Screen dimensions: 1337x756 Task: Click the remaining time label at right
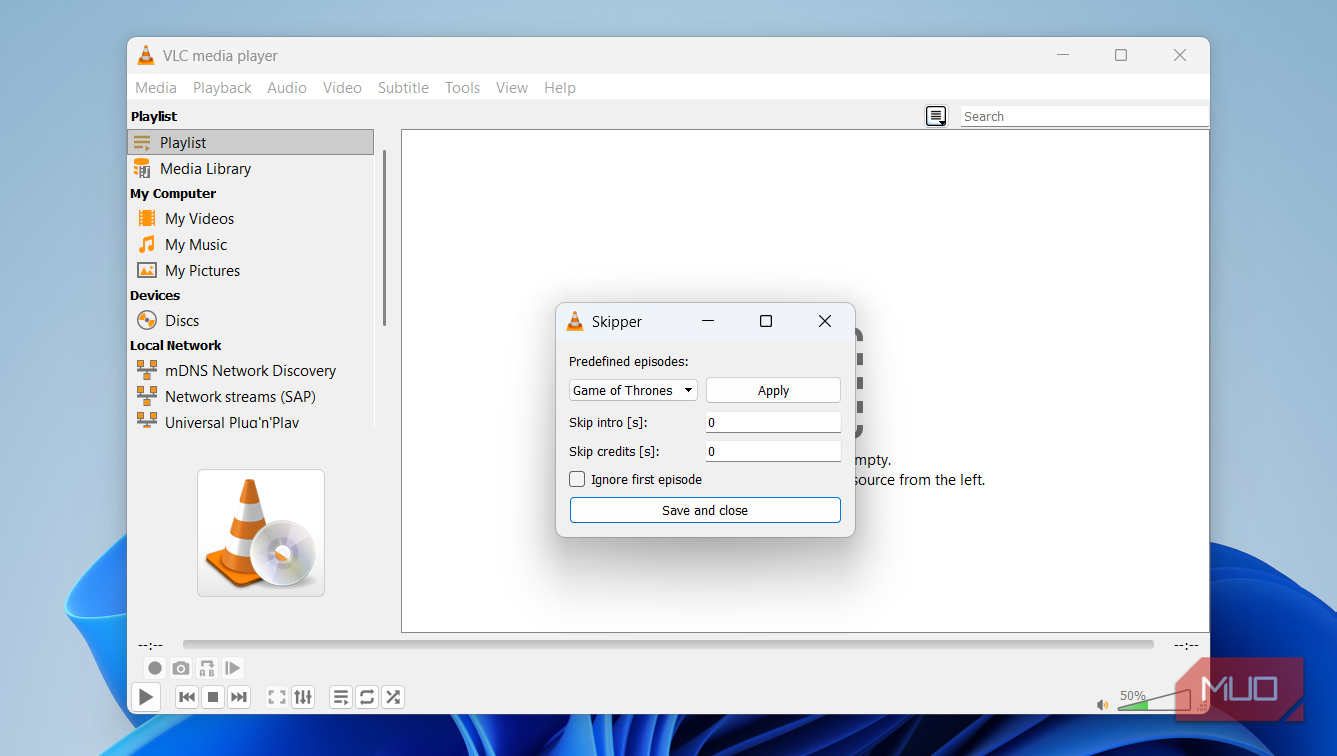click(1186, 645)
